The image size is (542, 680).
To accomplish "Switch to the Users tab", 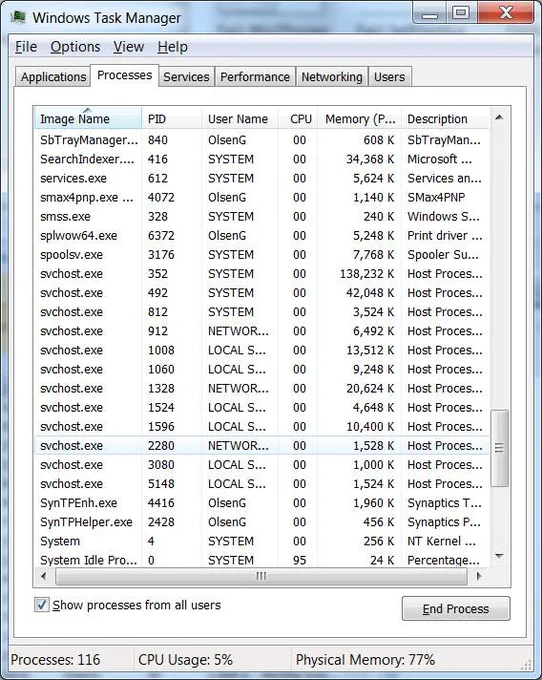I will pos(389,77).
